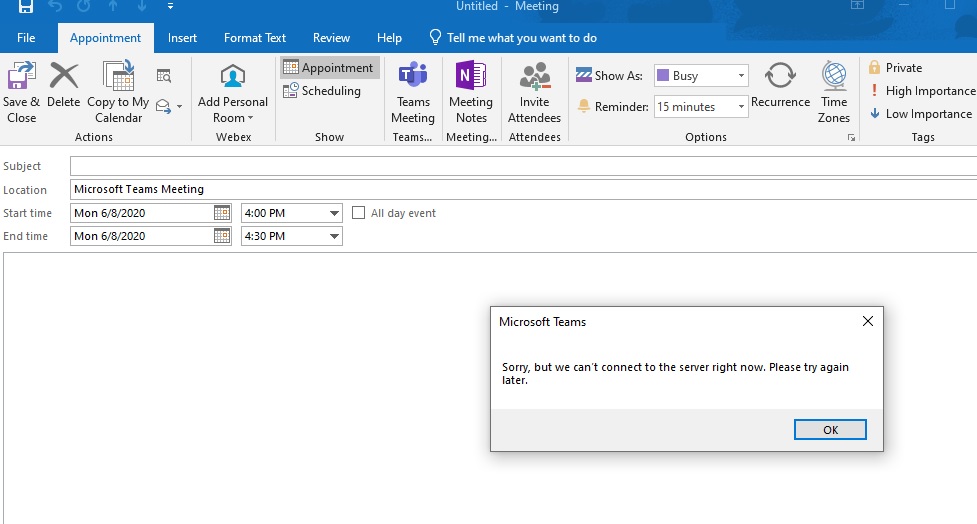Check the All day event checkbox
The width and height of the screenshot is (977, 524).
[358, 213]
